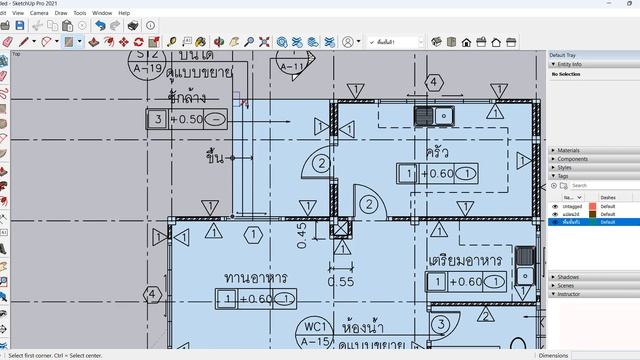Click the Dimensions label in the status bar

553,356
